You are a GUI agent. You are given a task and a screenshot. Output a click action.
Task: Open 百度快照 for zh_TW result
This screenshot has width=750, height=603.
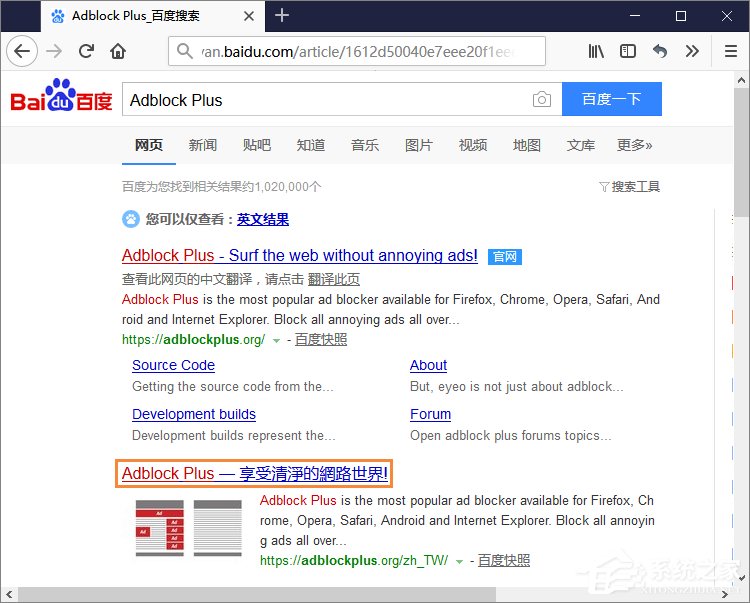point(504,560)
